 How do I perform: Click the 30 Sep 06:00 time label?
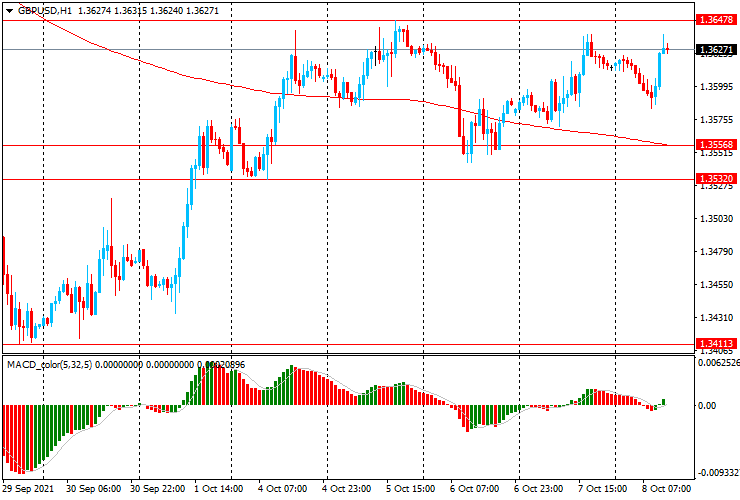point(93,488)
